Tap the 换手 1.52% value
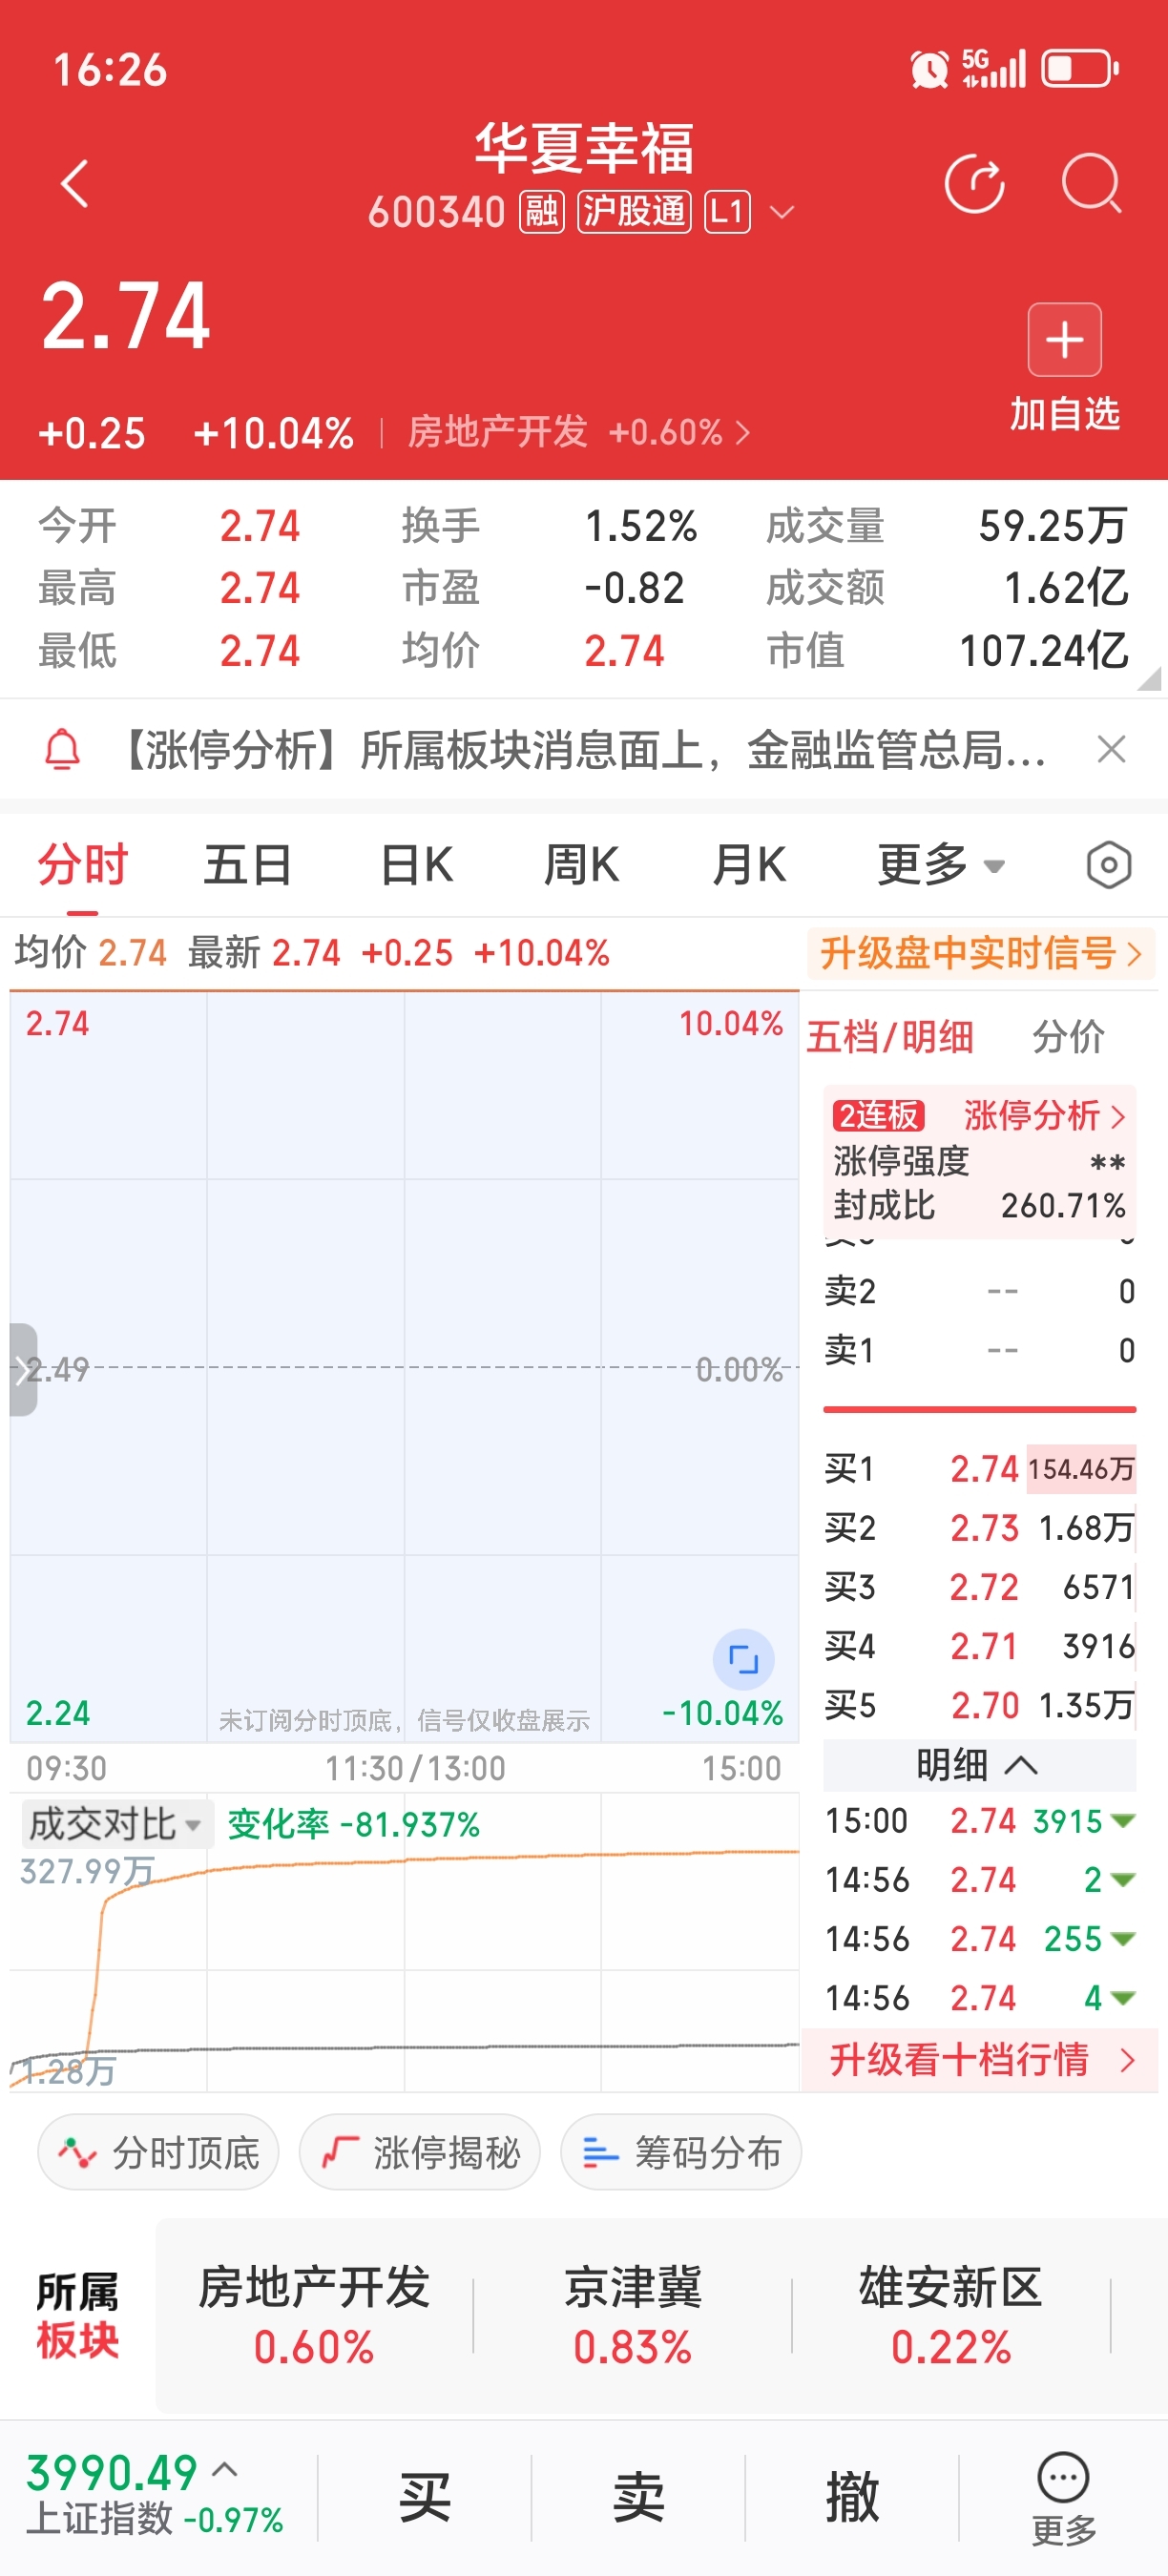This screenshot has width=1168, height=2576. 640,526
